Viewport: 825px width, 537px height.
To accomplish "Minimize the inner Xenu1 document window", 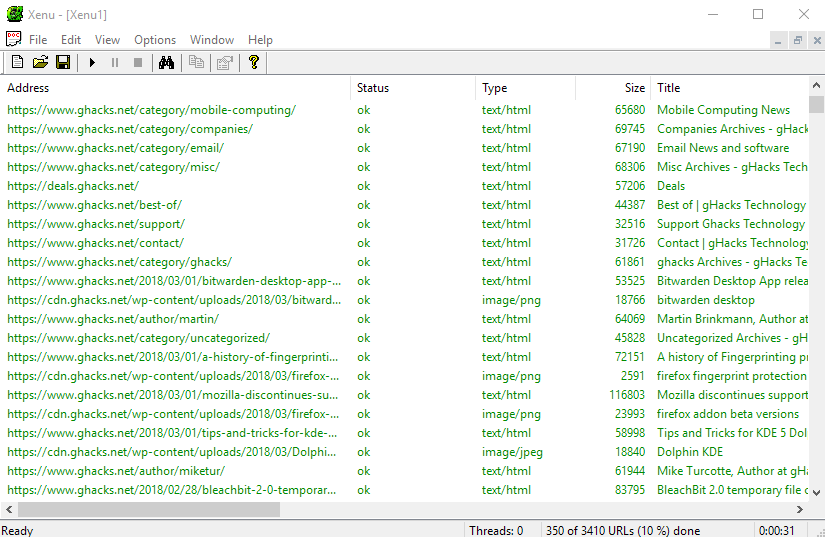I will point(778,40).
